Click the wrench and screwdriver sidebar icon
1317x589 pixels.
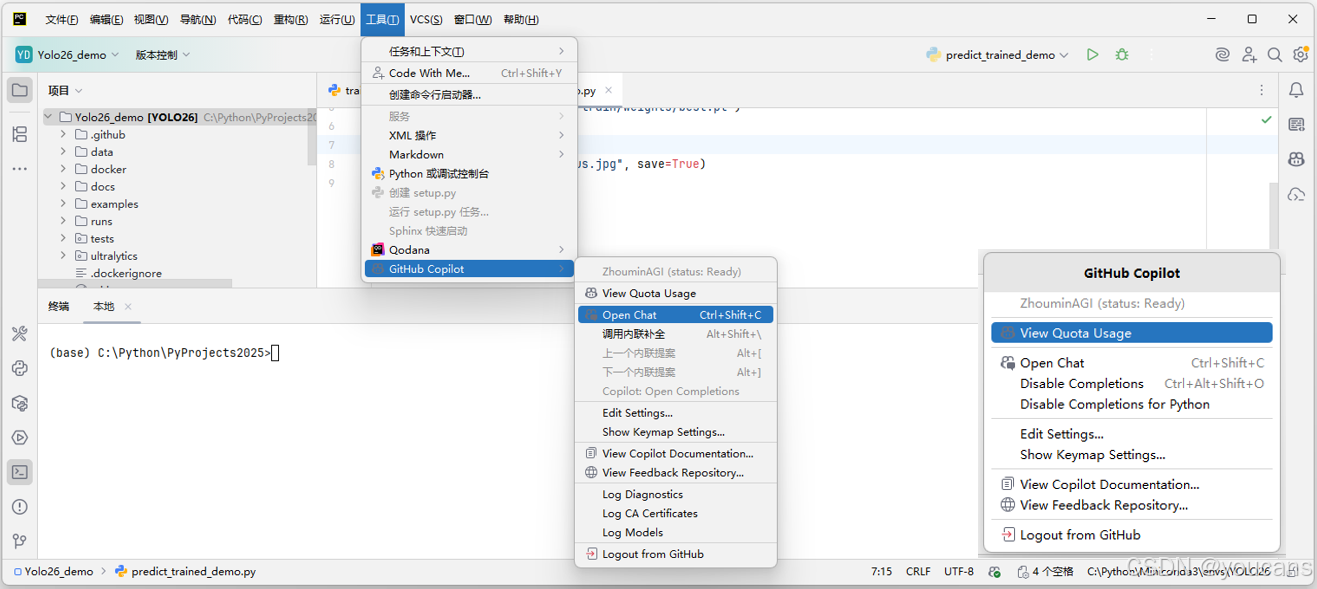(19, 334)
